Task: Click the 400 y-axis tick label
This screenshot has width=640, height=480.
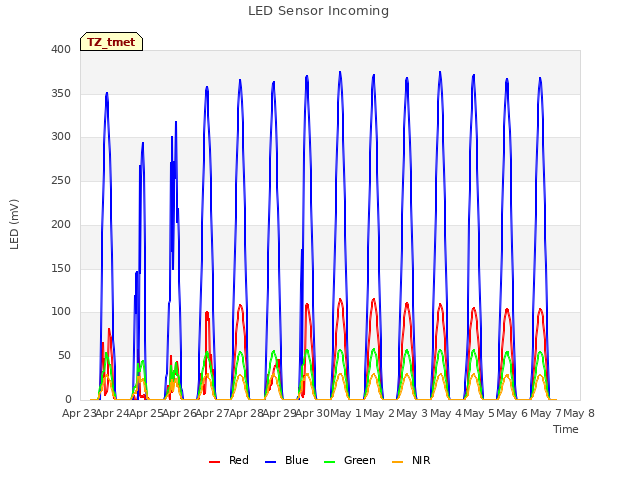Action: coord(61,49)
